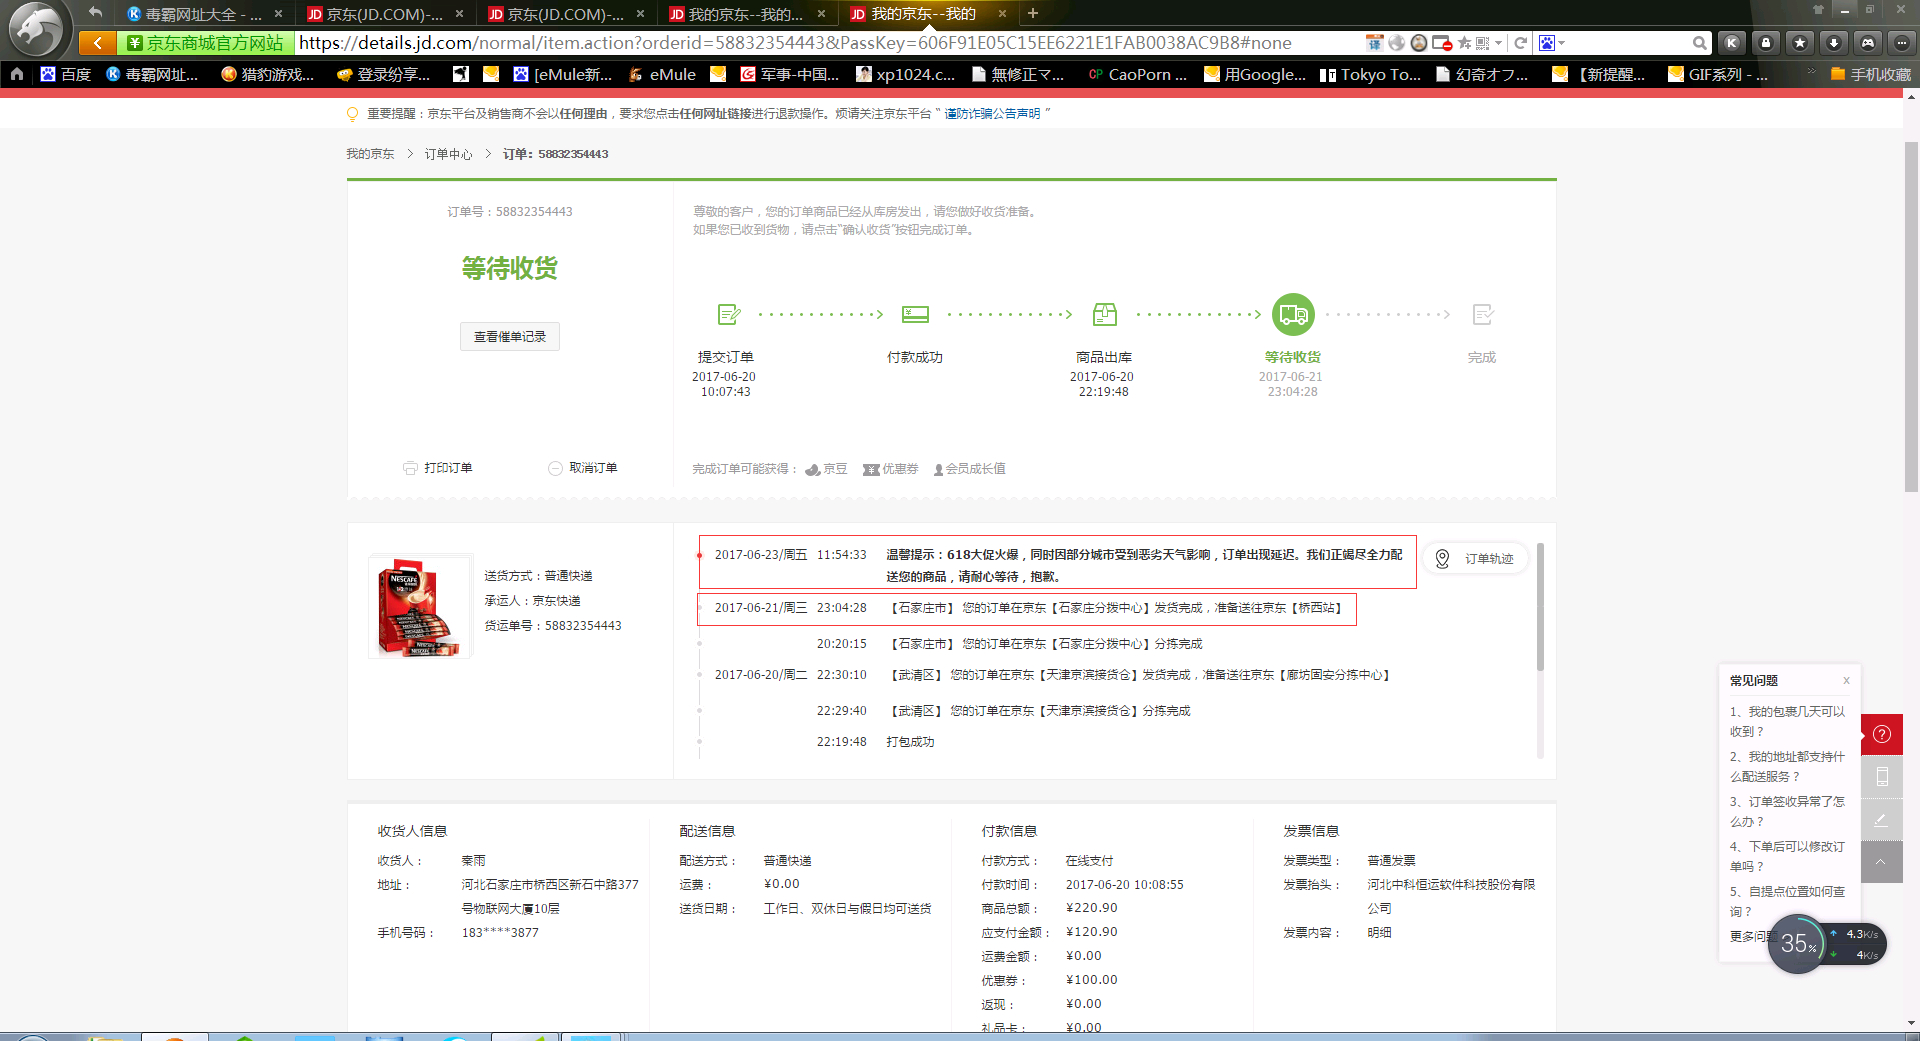Open downloads toolbar button
This screenshot has height=1041, width=1920.
click(1834, 43)
